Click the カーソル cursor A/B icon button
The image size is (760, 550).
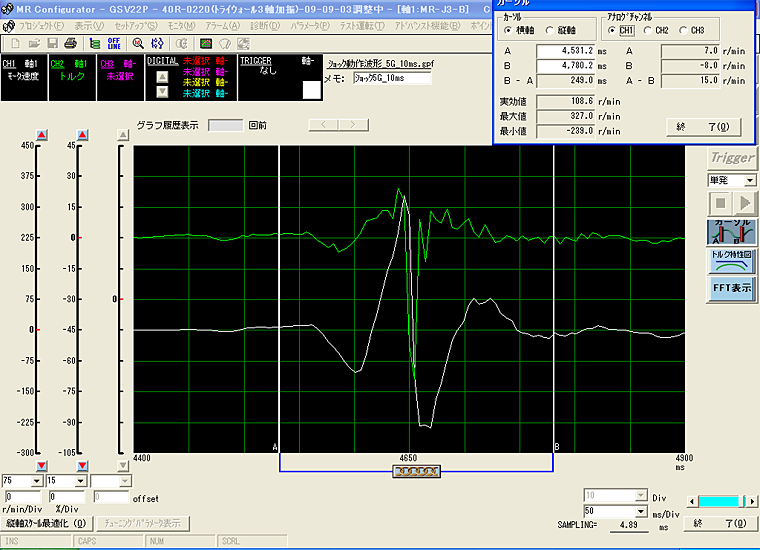pos(731,232)
